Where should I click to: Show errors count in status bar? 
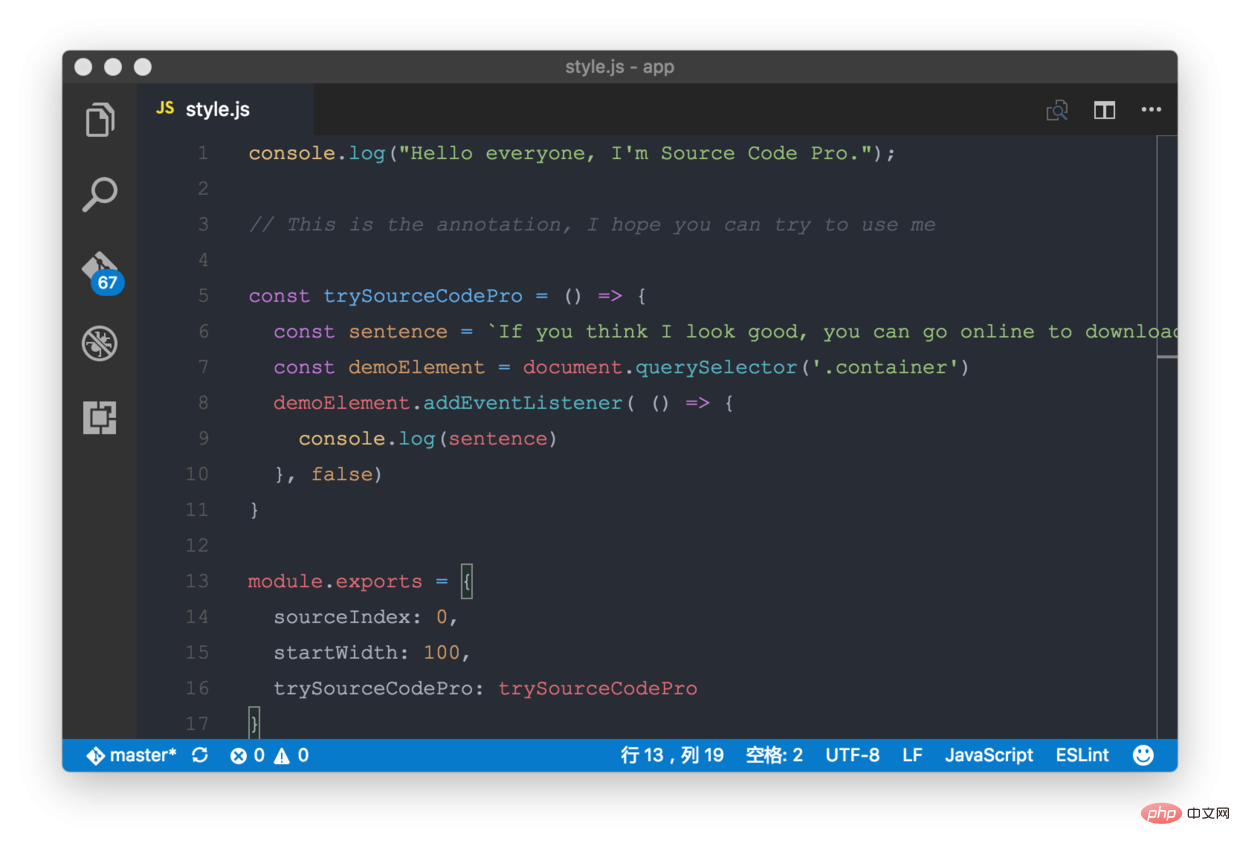coord(248,755)
